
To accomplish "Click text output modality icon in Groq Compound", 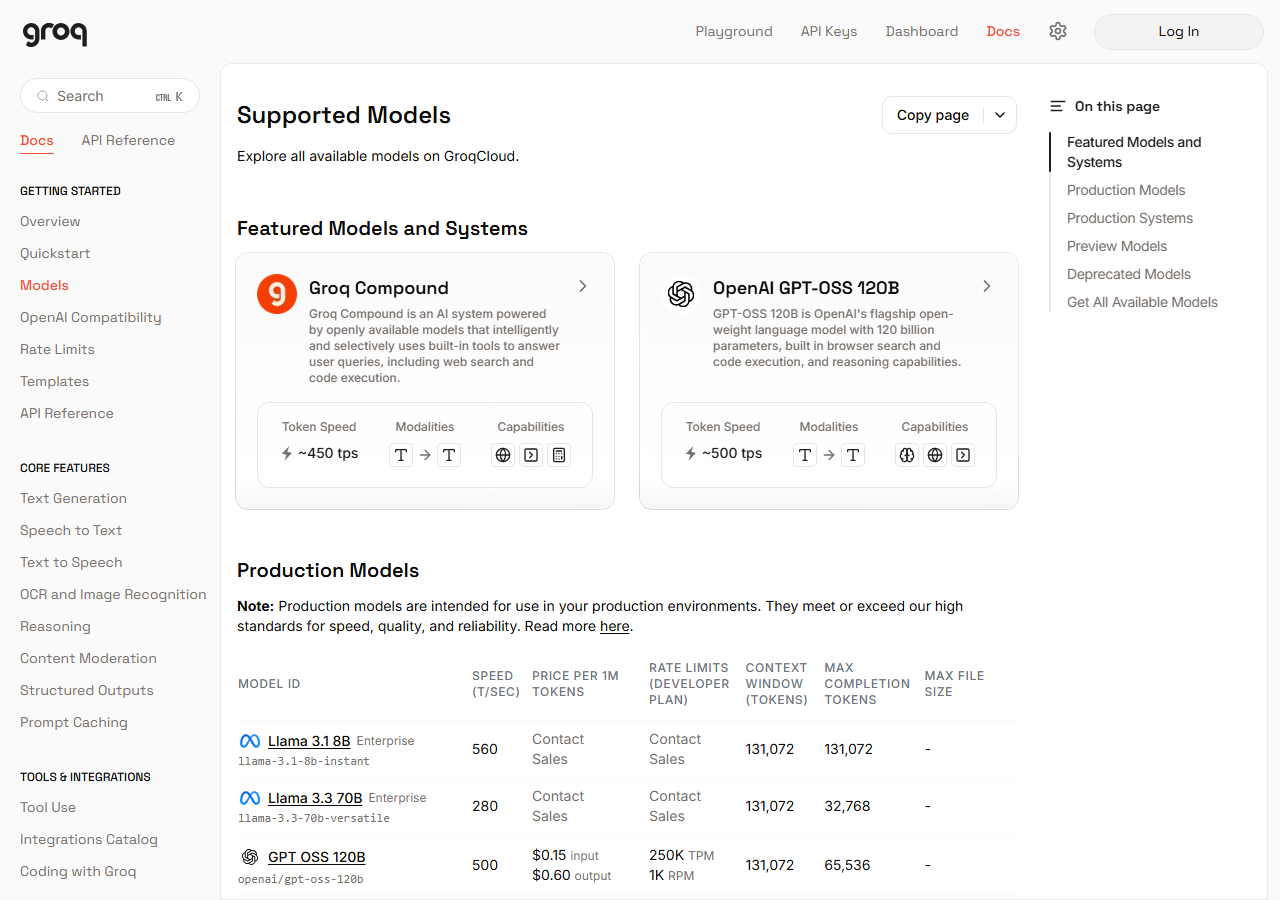I will [x=449, y=455].
